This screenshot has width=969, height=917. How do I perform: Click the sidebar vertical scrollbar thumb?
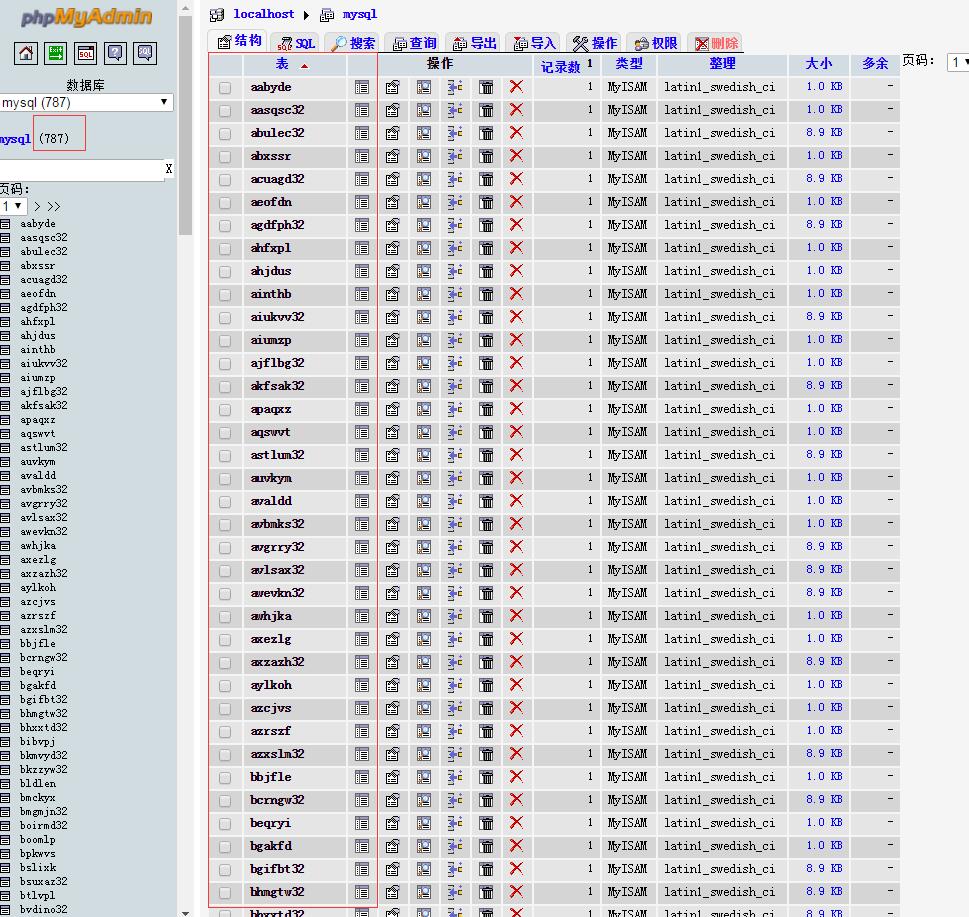coord(185,125)
